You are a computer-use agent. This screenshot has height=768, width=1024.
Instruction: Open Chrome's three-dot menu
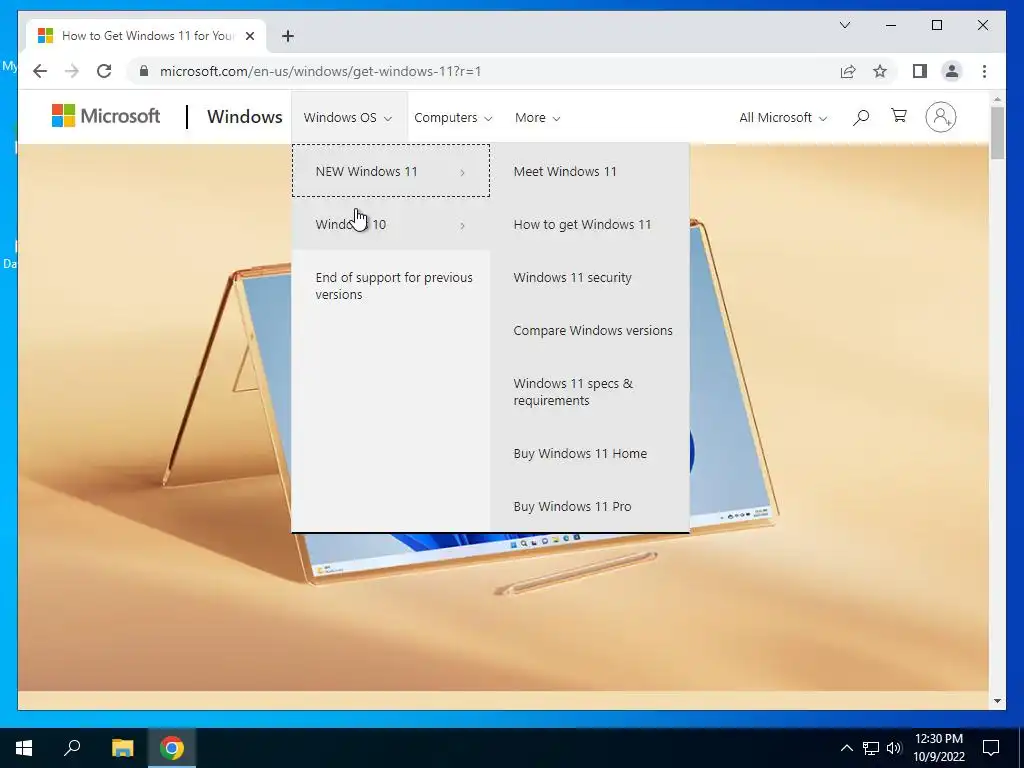click(x=984, y=71)
